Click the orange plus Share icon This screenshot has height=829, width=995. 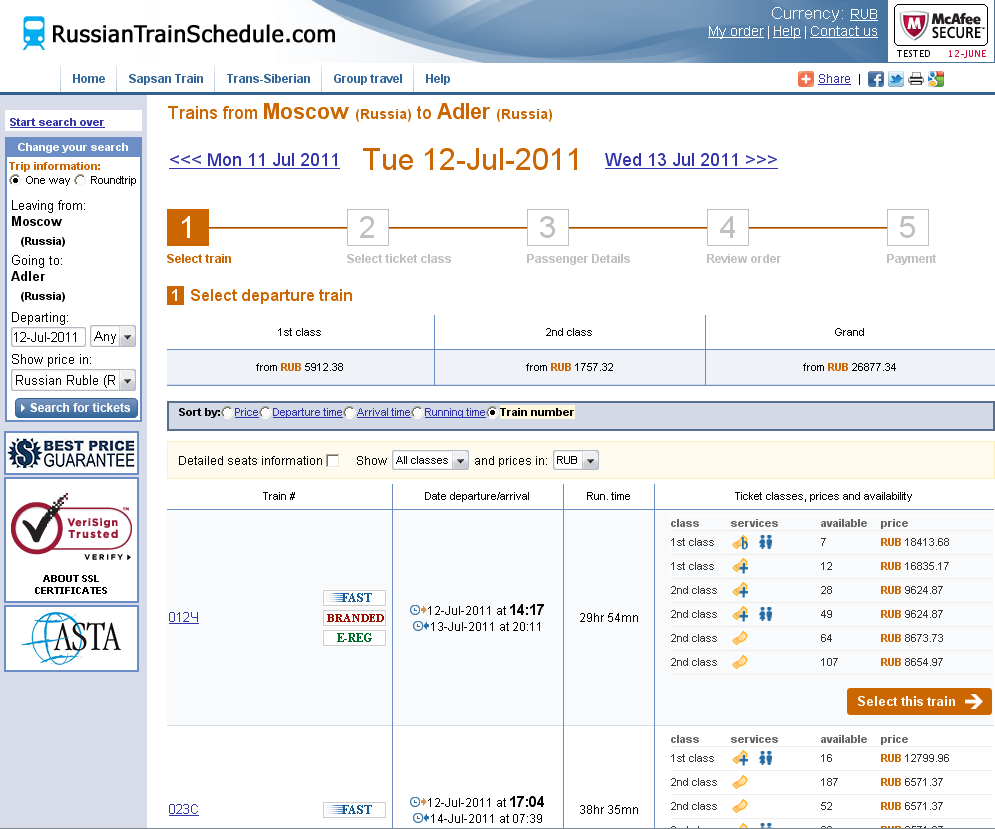point(806,80)
